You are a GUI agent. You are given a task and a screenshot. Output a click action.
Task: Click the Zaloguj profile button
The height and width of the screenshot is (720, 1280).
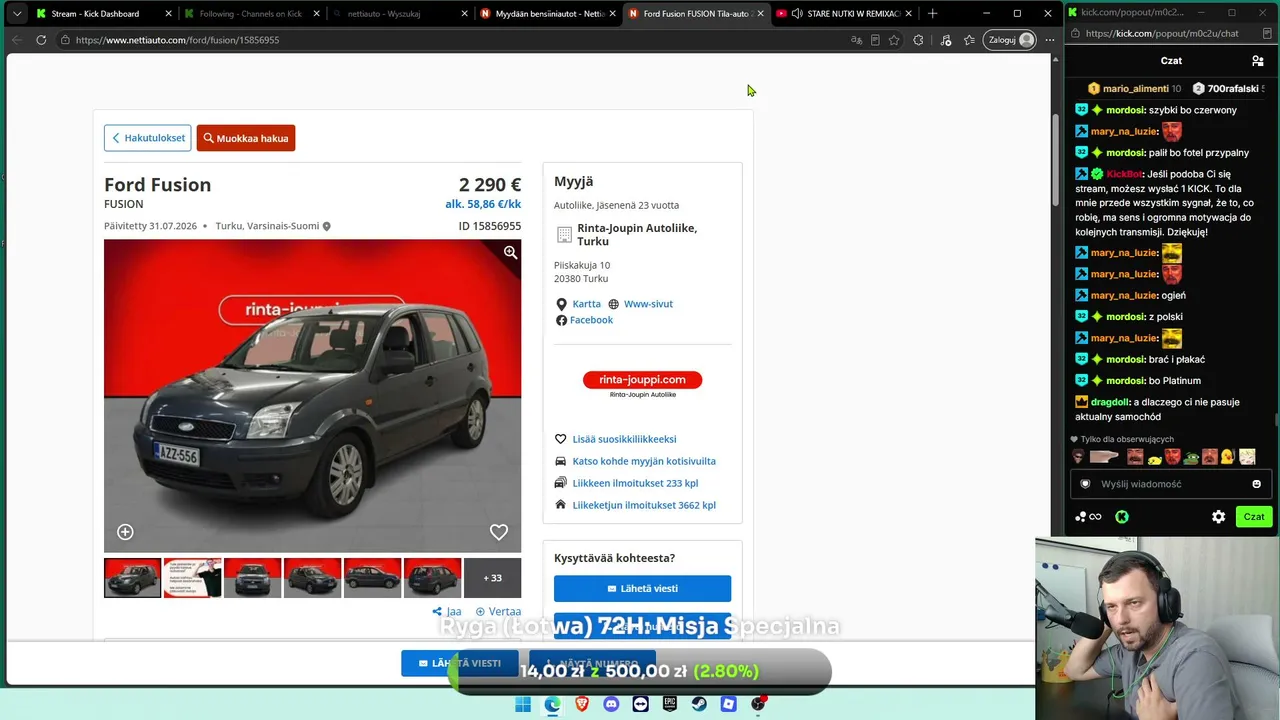pyautogui.click(x=1010, y=40)
